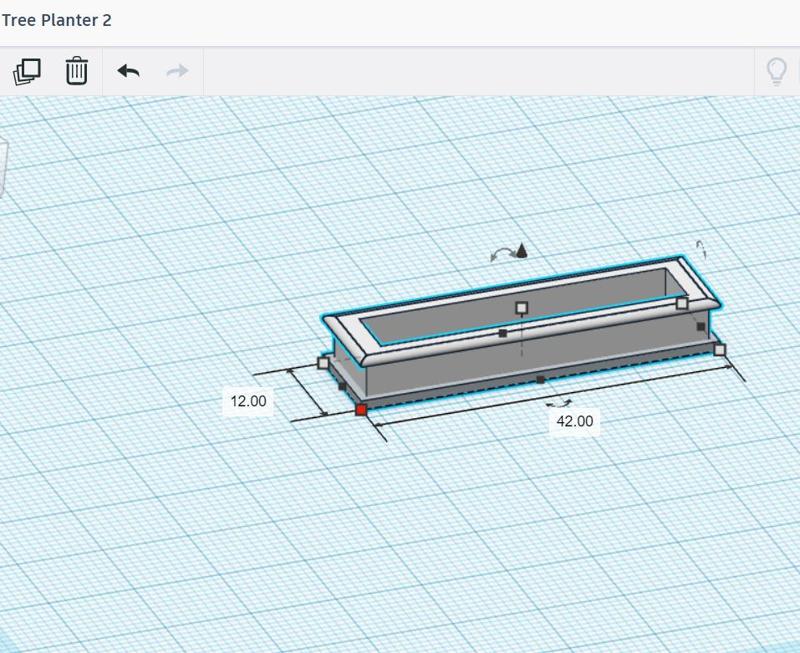
Task: Click the greyed Redo arrow icon
Action: point(178,71)
